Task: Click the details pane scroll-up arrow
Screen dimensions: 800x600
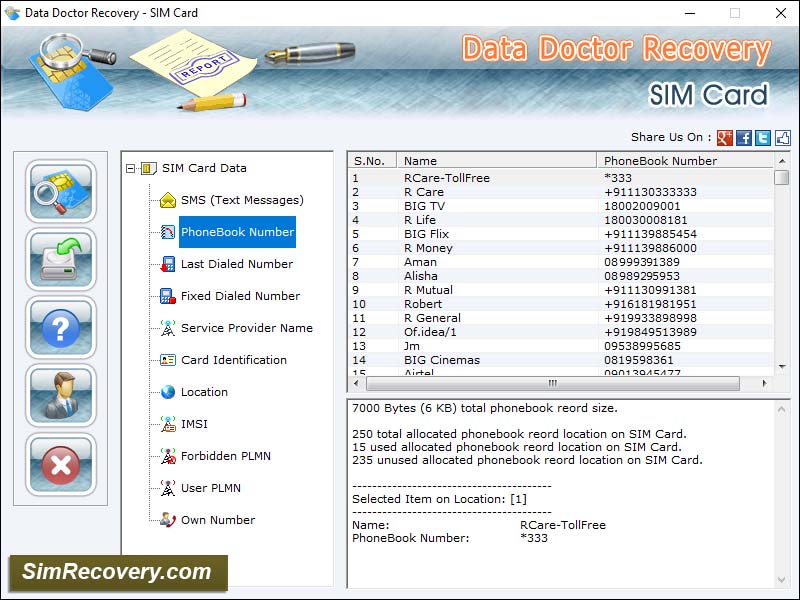Action: click(x=781, y=409)
